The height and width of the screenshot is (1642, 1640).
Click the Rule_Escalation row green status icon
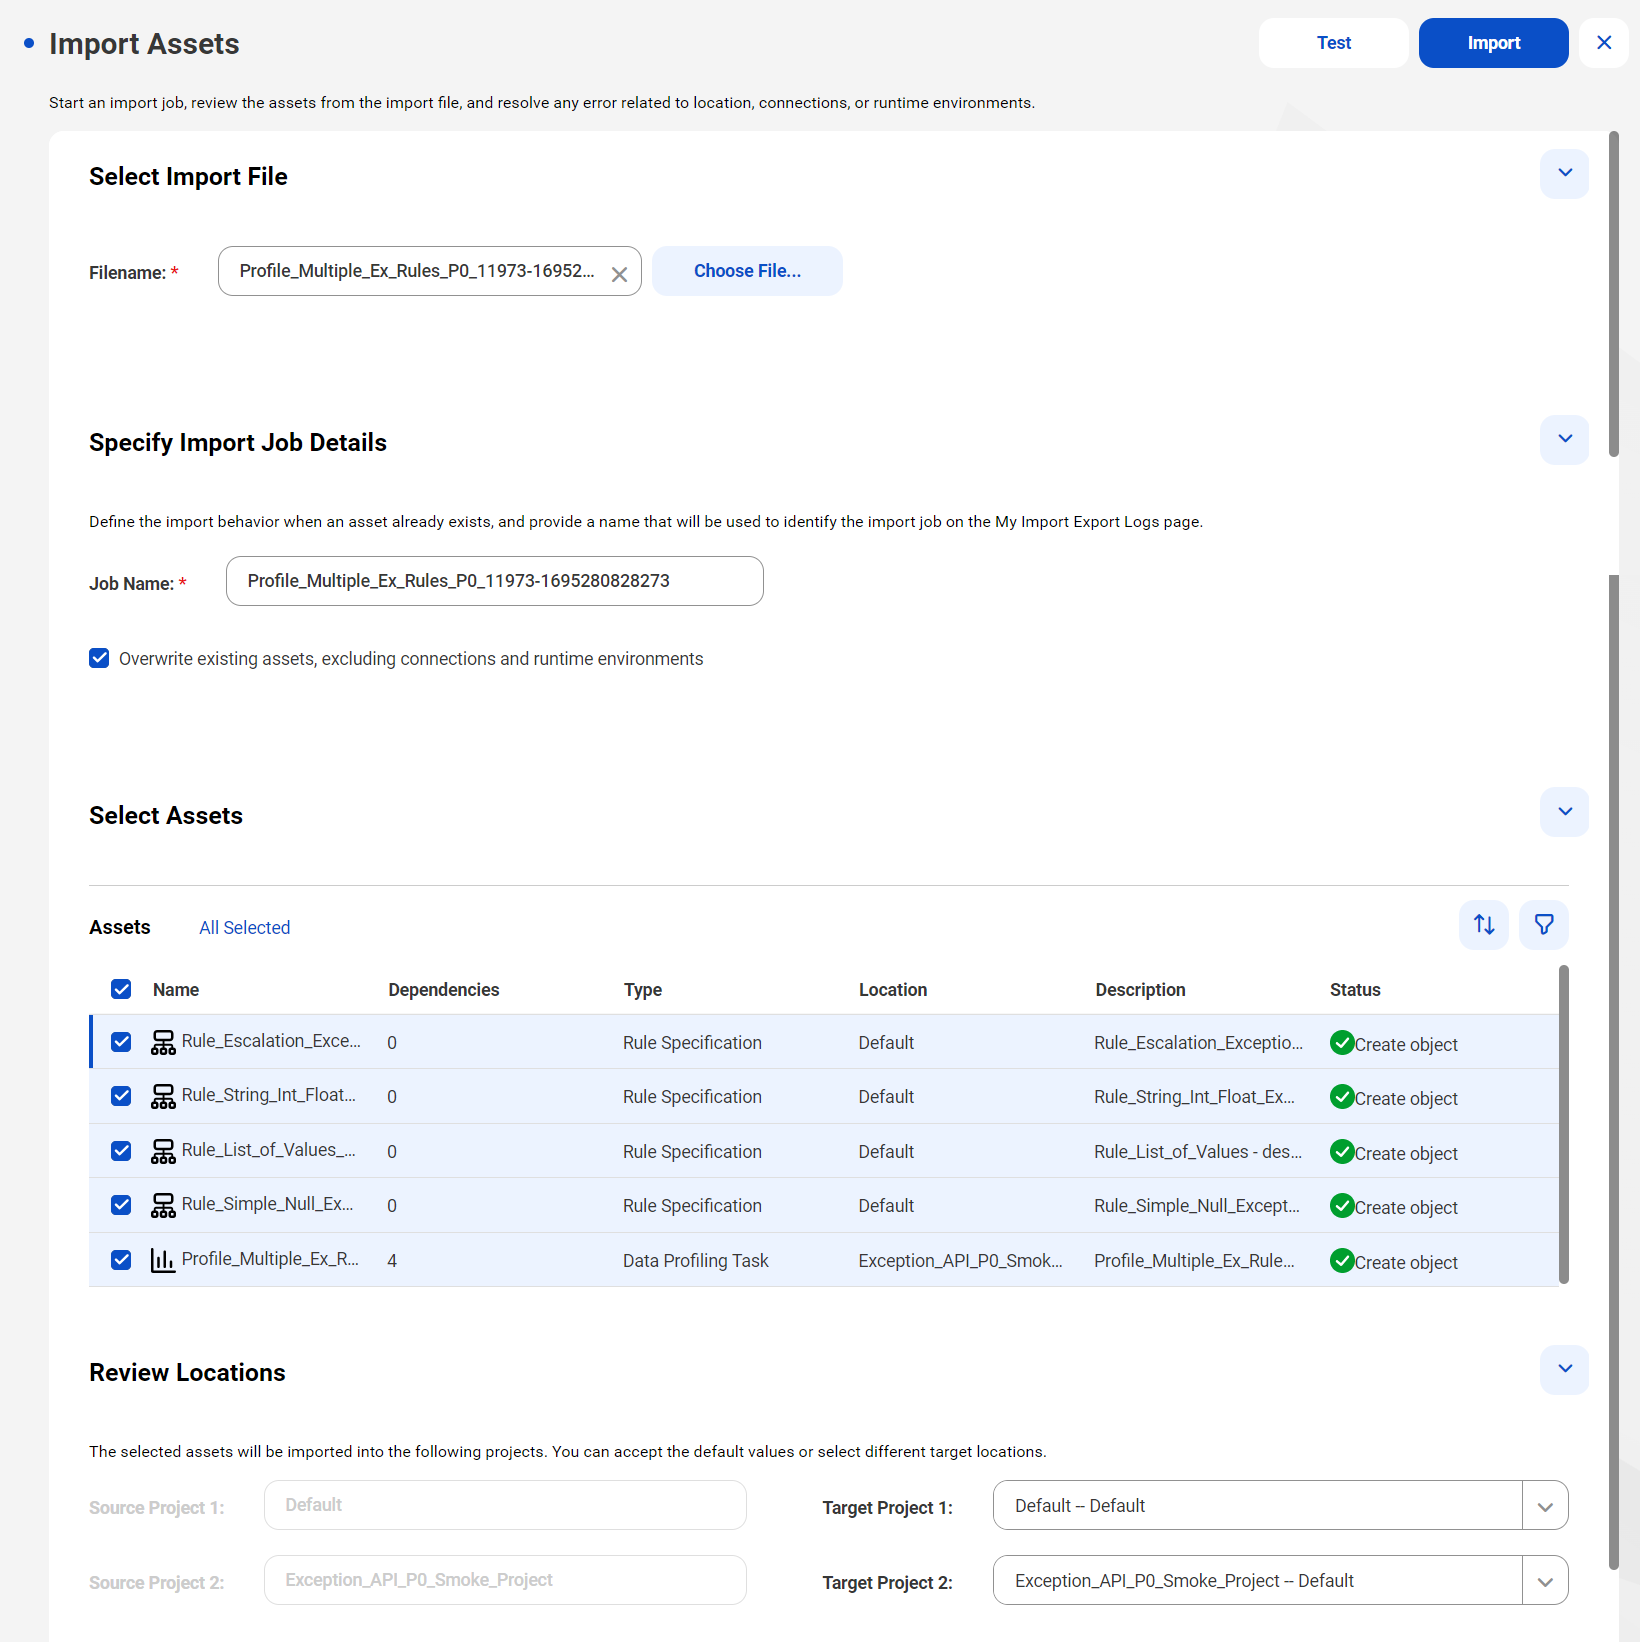[1342, 1043]
